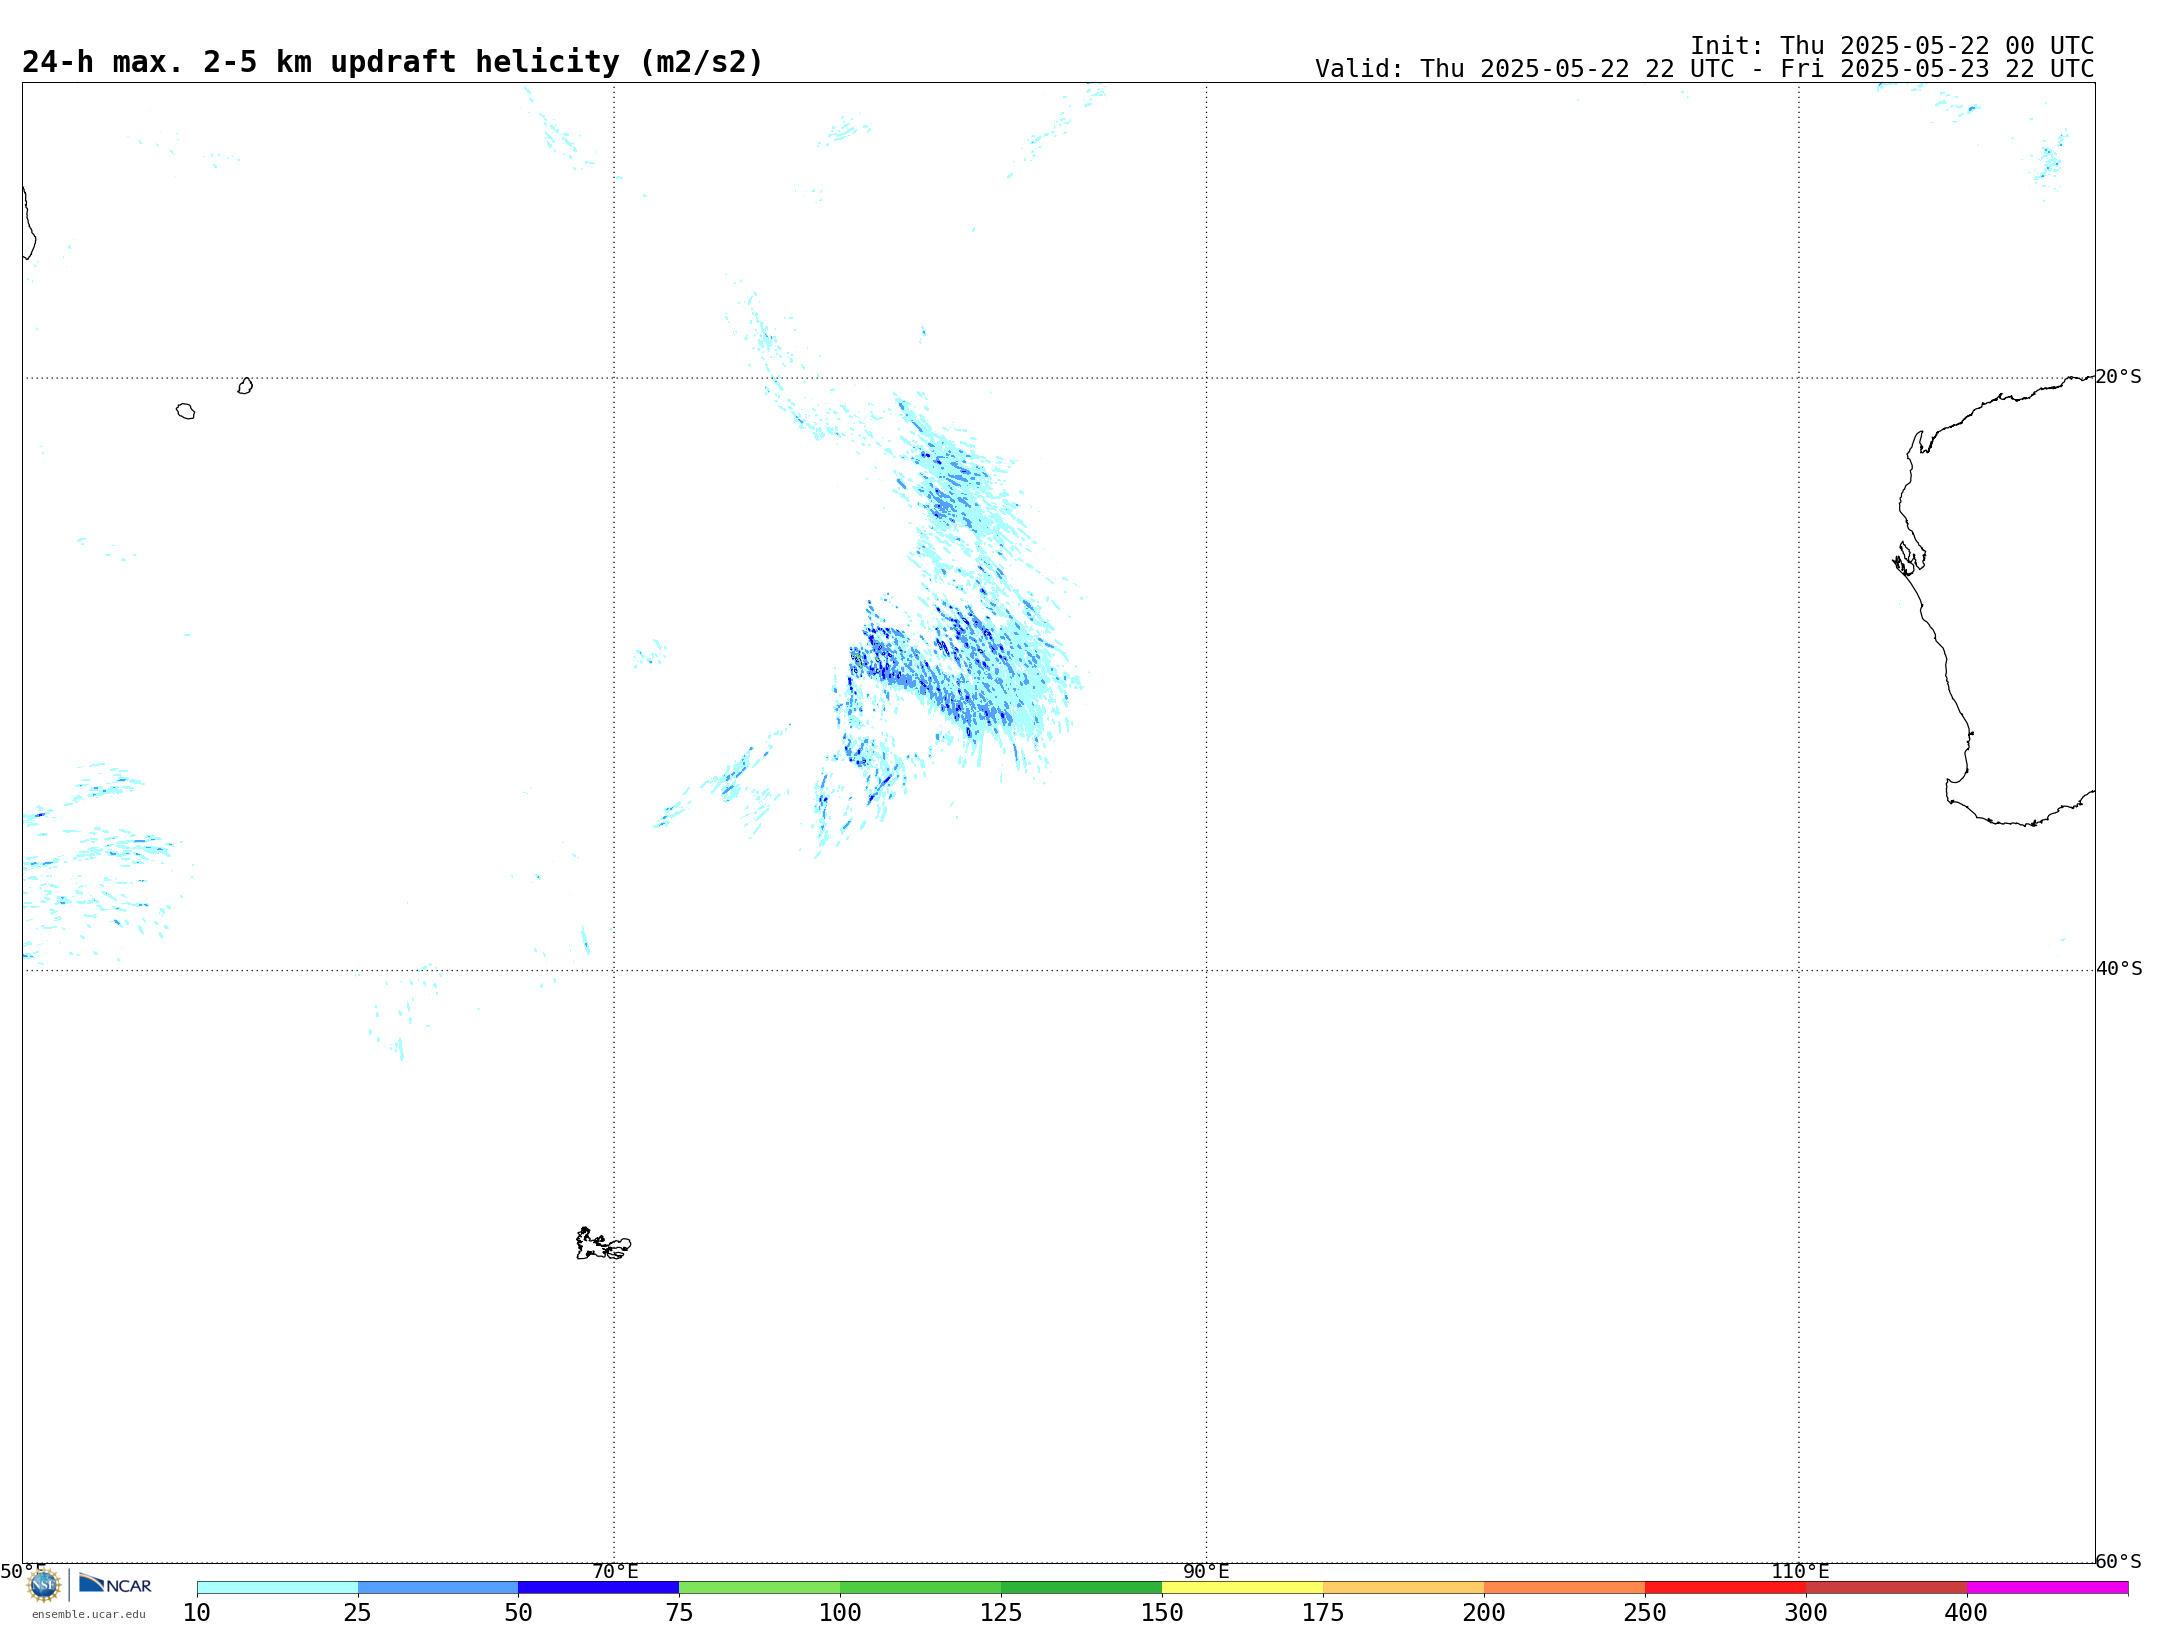Image resolution: width=2160 pixels, height=1626 pixels.
Task: Click the colorbar tick label 400
Action: 1966,1613
